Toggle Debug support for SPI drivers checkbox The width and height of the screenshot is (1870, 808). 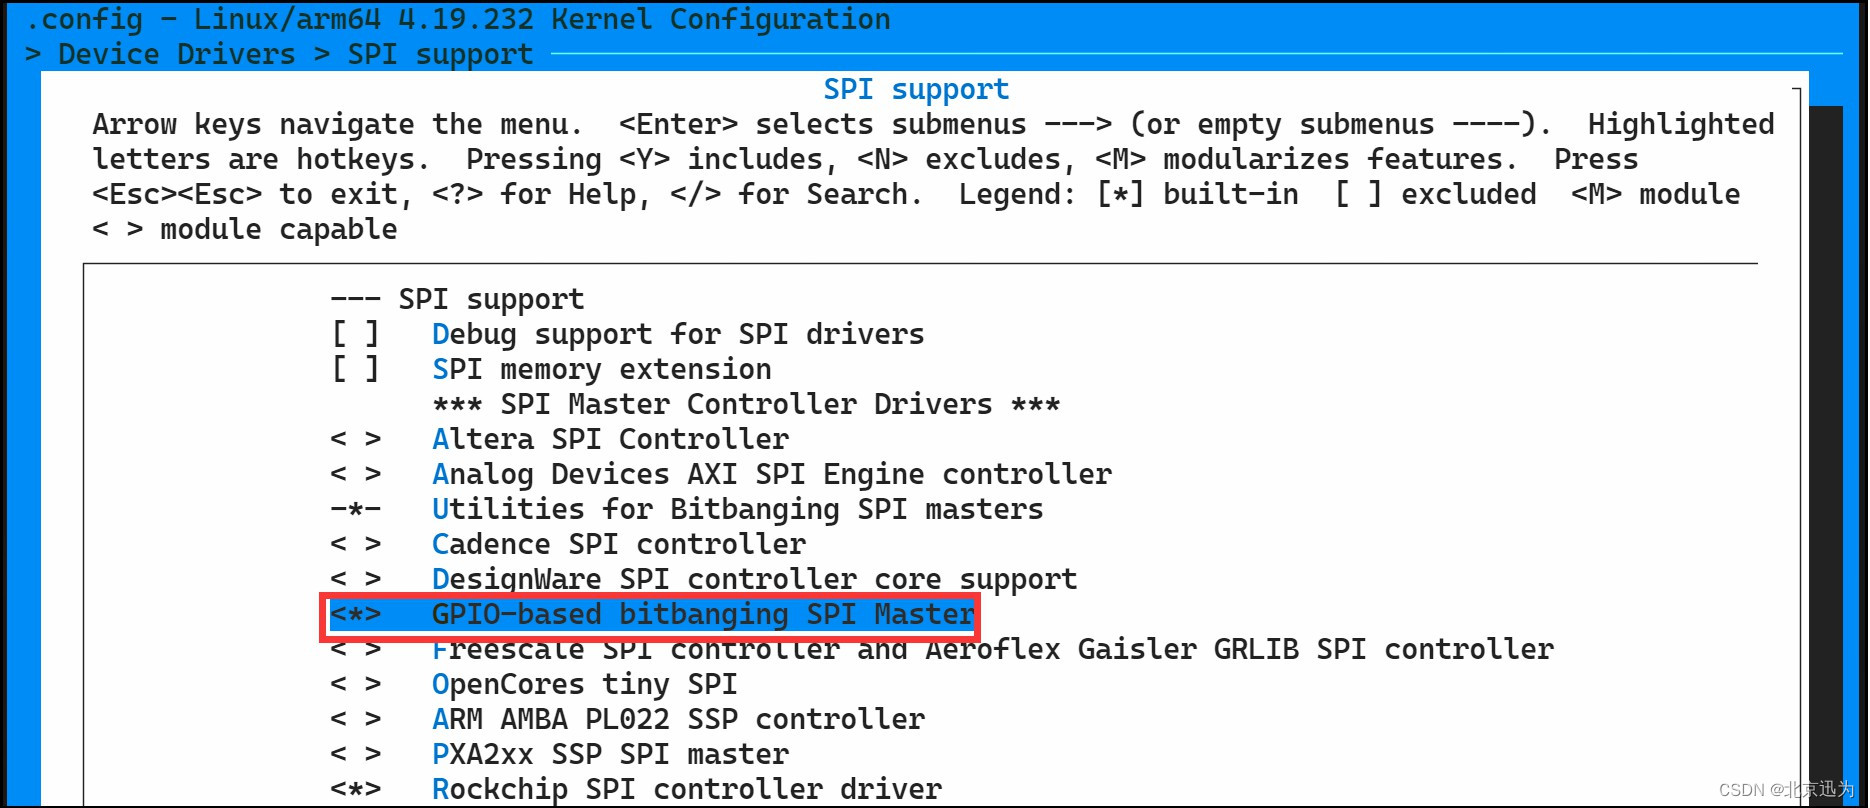pos(355,334)
